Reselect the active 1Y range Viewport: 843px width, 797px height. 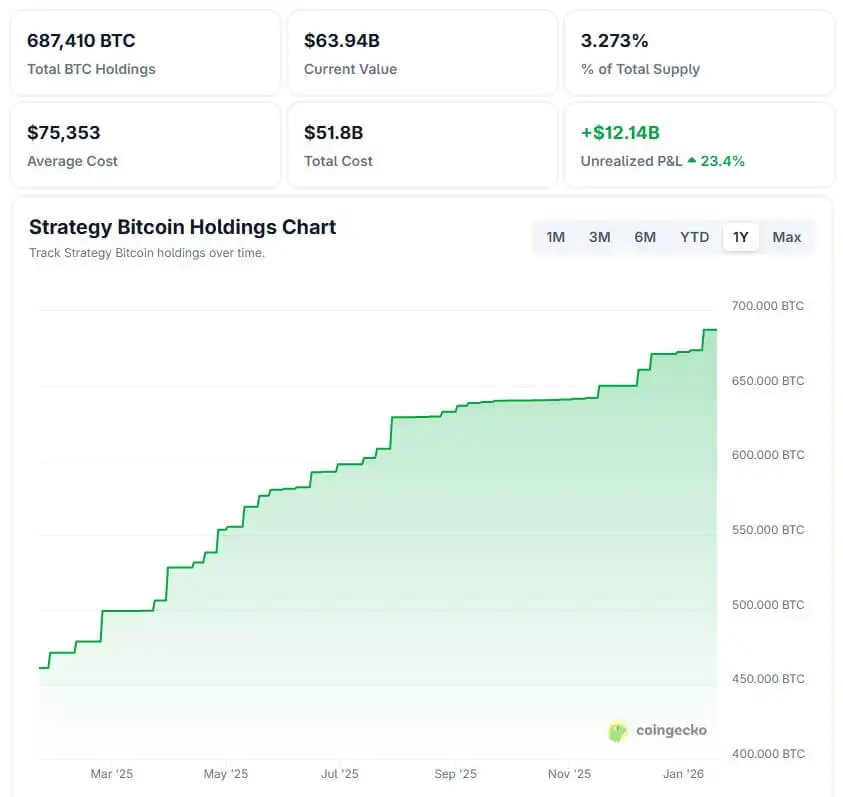pyautogui.click(x=740, y=237)
